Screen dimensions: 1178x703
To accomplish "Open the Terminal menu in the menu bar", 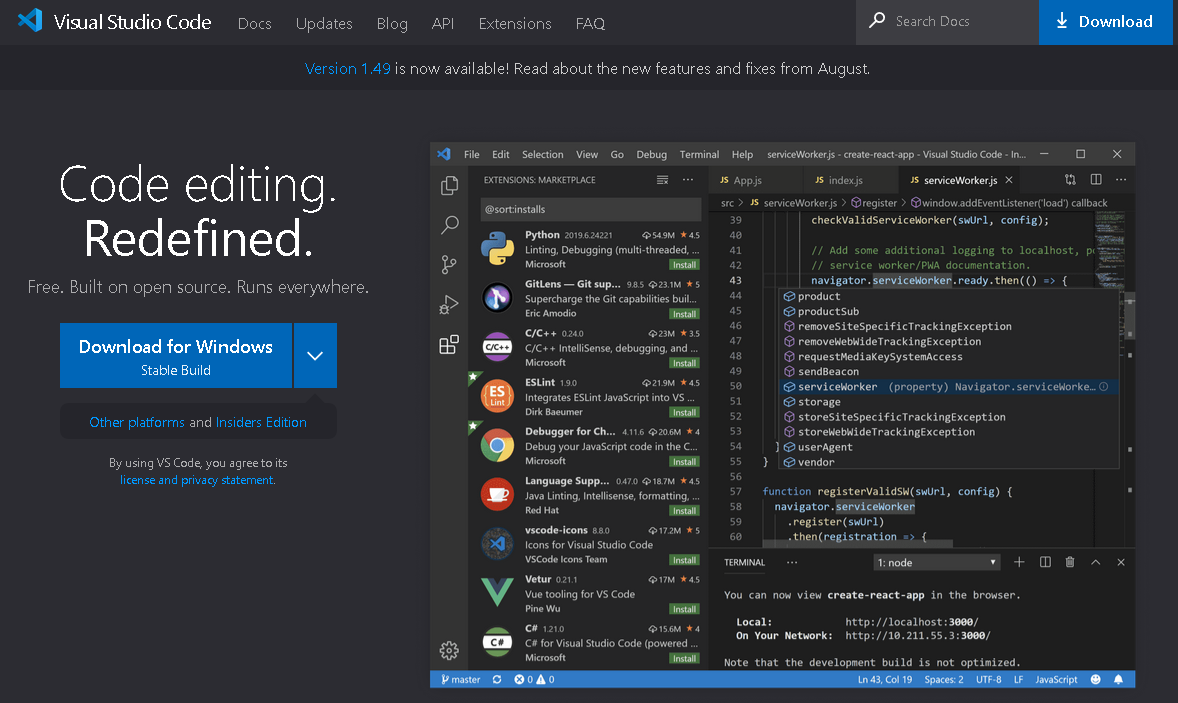I will (699, 154).
